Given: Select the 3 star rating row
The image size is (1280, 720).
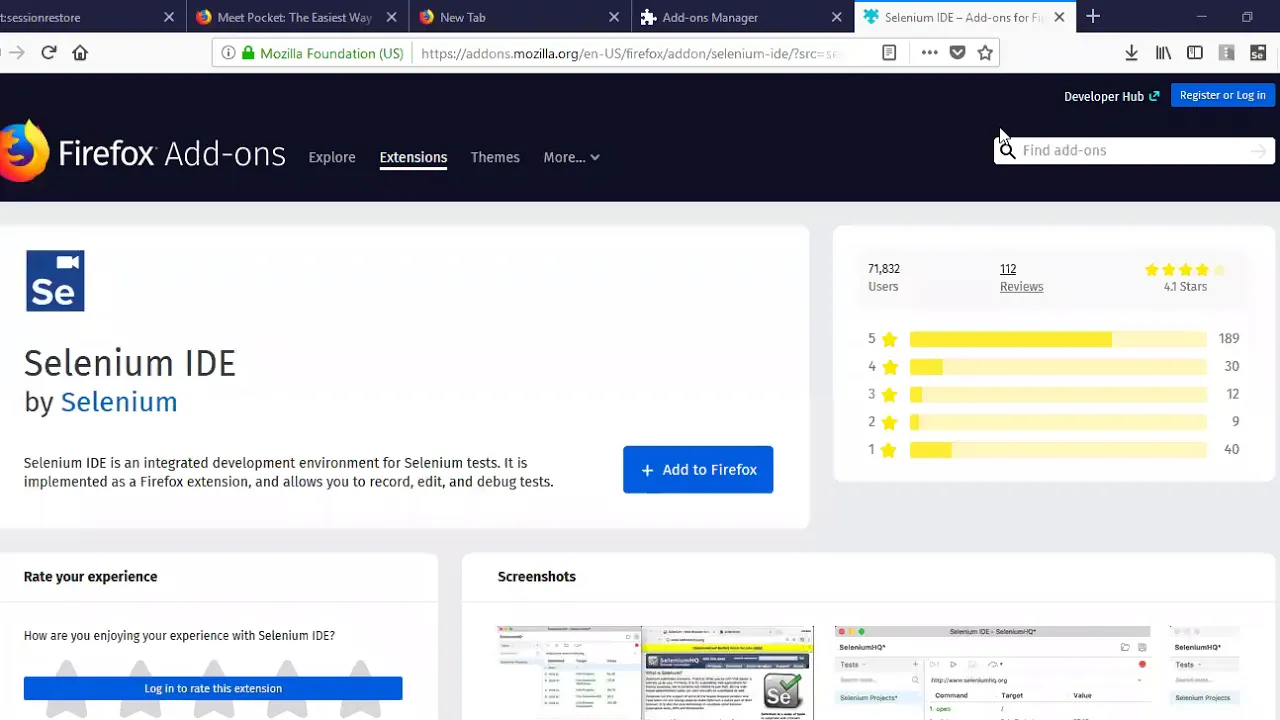Looking at the screenshot, I should coord(1054,394).
